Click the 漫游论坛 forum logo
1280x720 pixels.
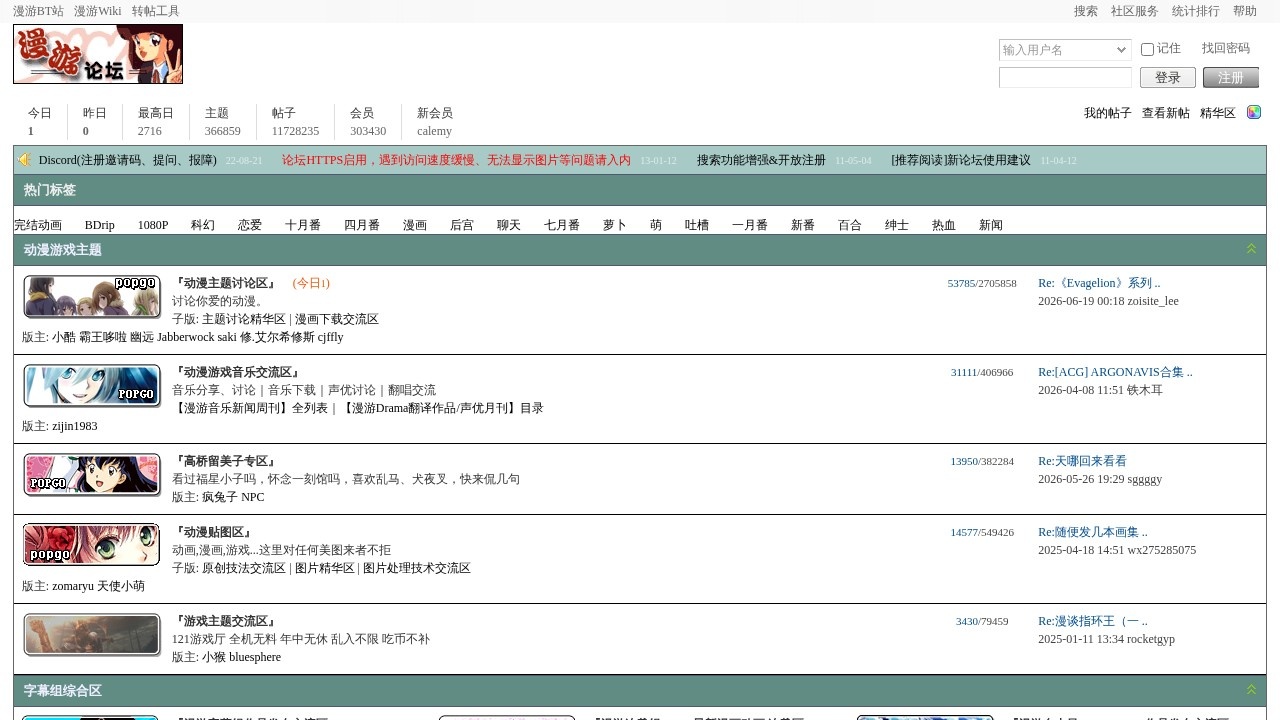(98, 54)
